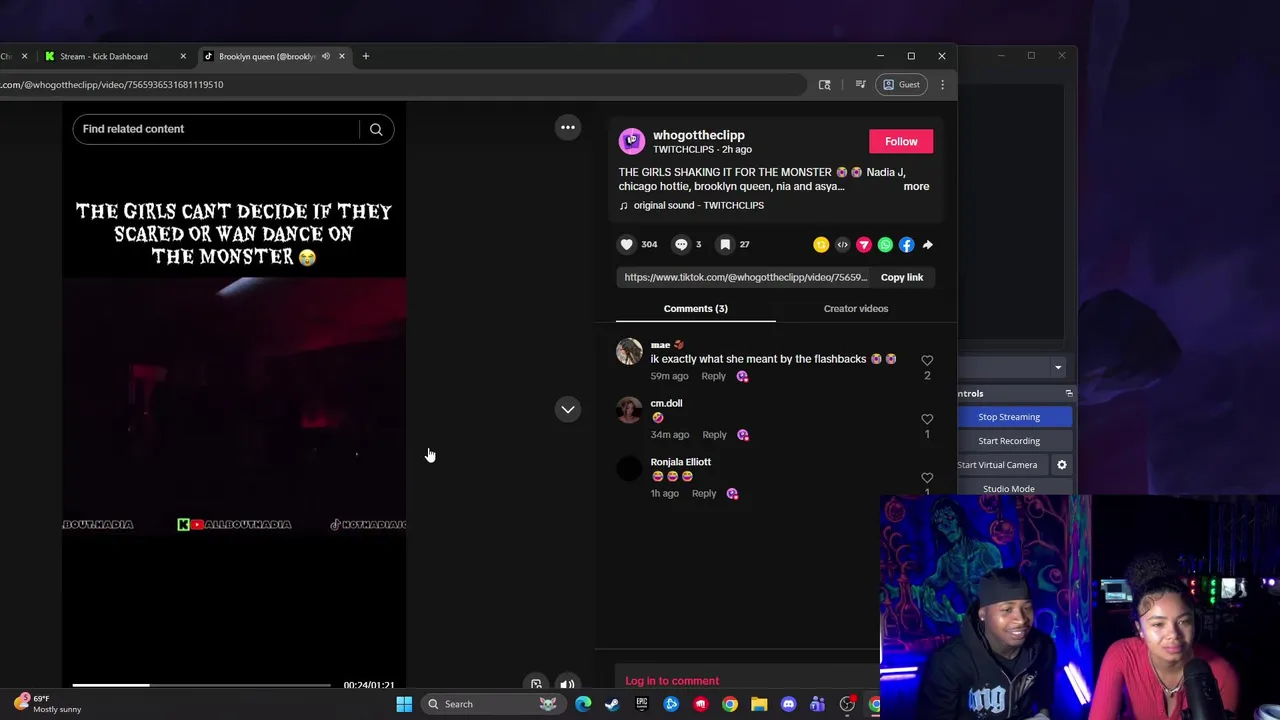
Task: Start Recording in OBS
Action: click(x=1009, y=441)
